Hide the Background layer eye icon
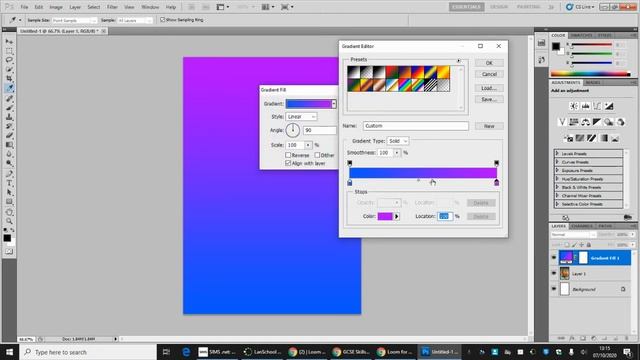This screenshot has width=640, height=360. pyautogui.click(x=554, y=289)
